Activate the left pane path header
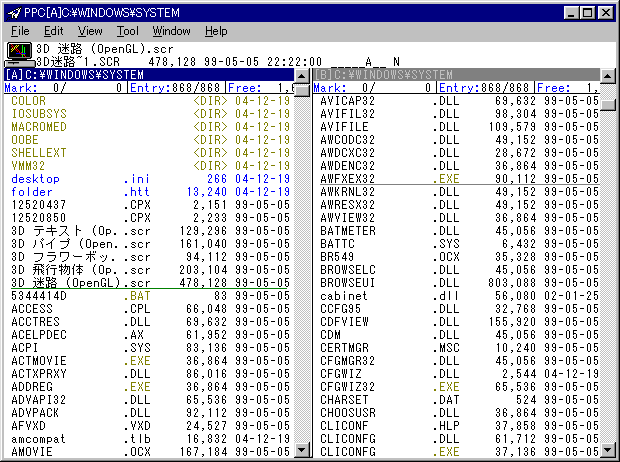This screenshot has height=462, width=620. [150, 75]
